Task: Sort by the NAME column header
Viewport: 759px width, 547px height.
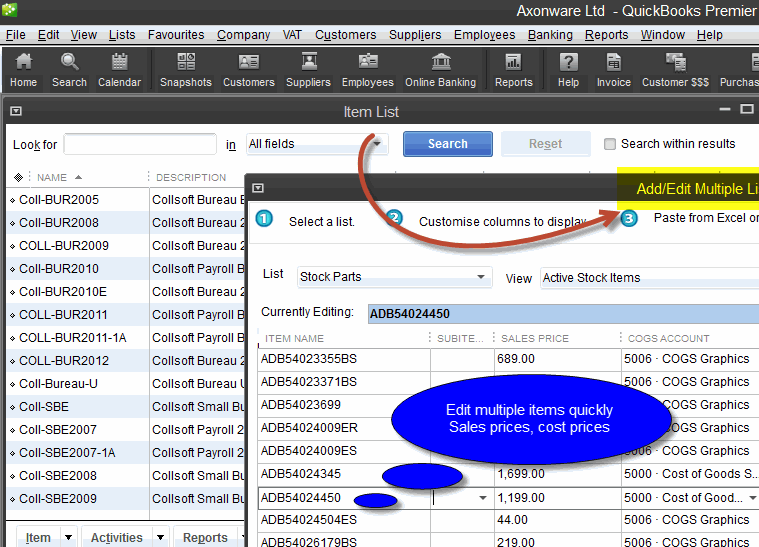Action: 52,177
